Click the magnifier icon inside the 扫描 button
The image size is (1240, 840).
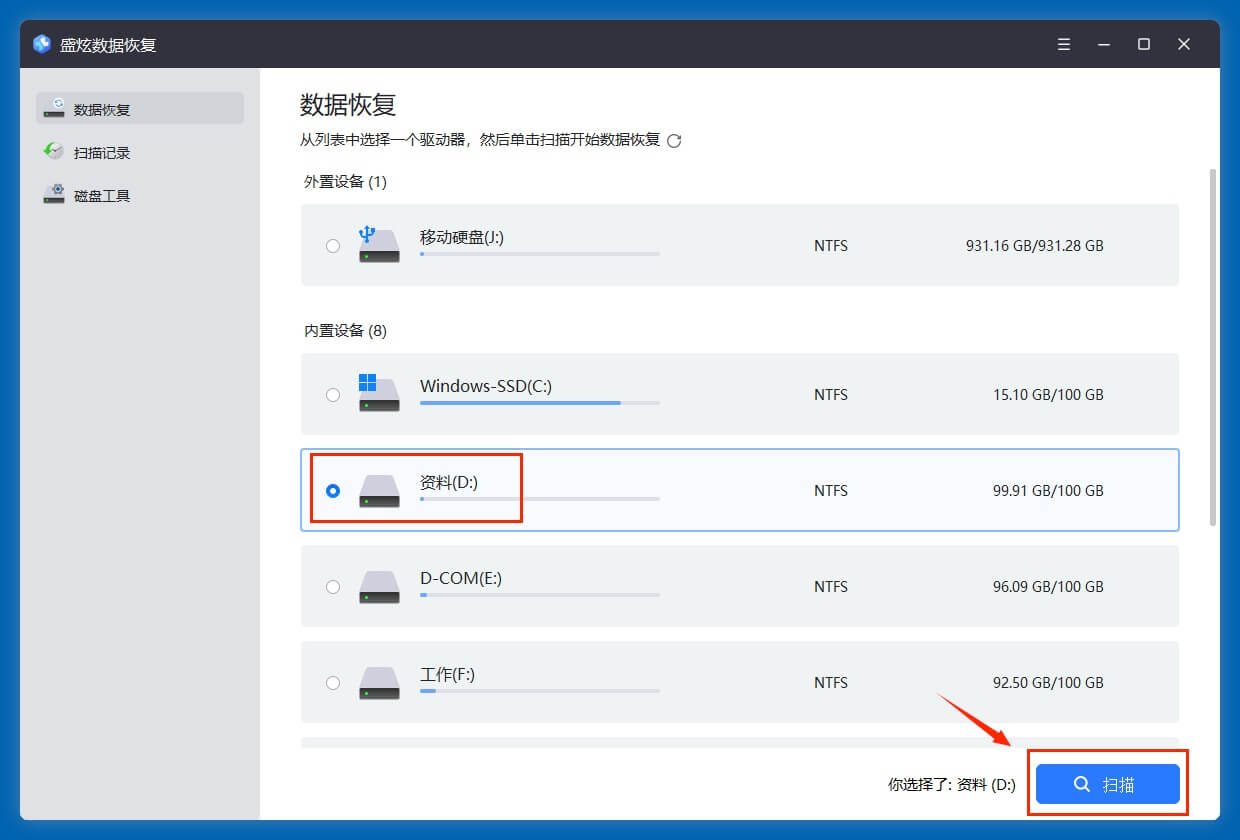1080,784
